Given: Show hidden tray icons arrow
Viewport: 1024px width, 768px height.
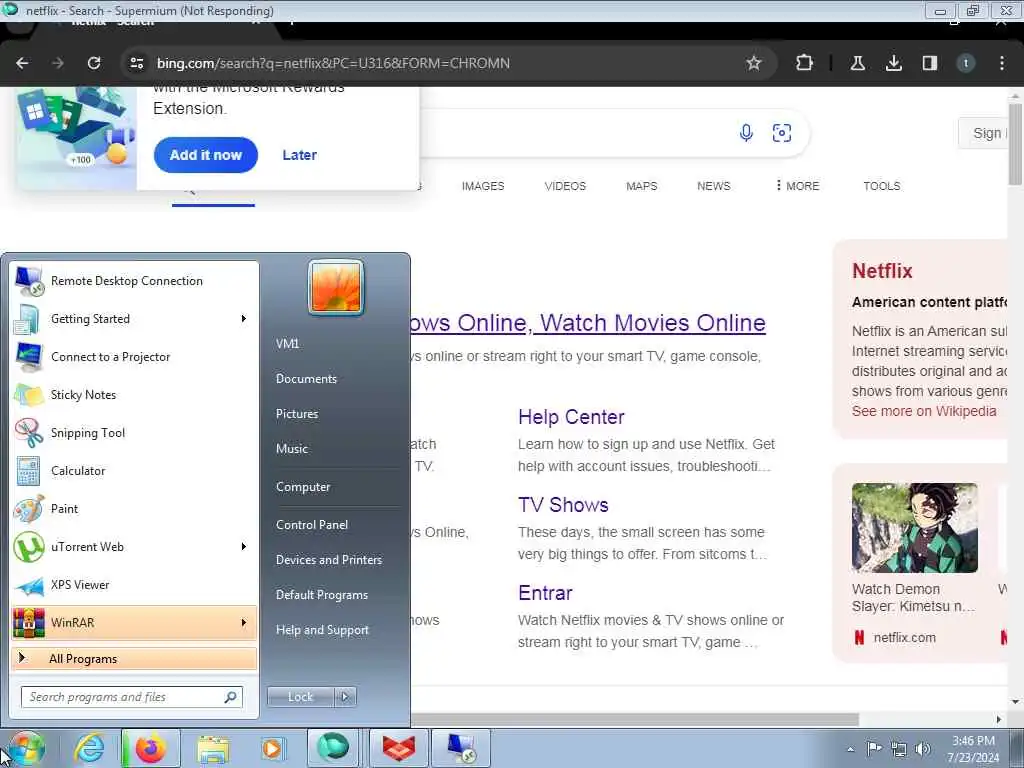Looking at the screenshot, I should [x=850, y=750].
